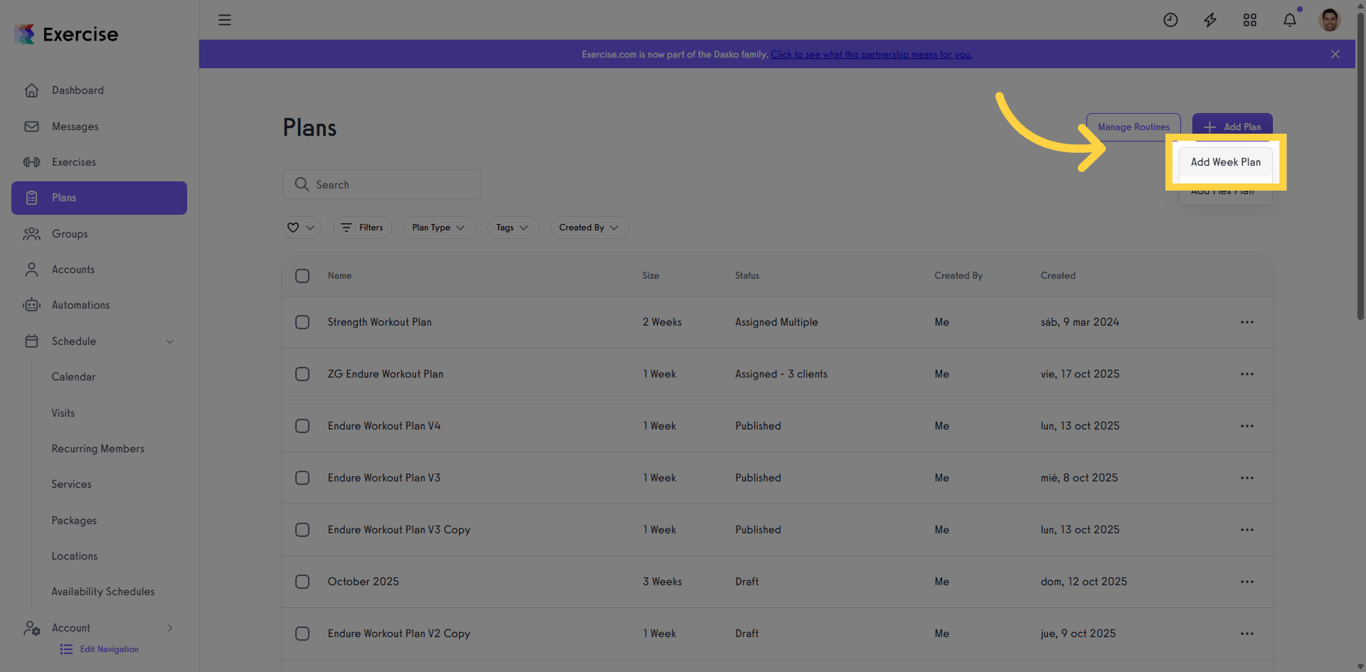Click the Manage Routines button
Screen dimensions: 1366x672
click(1133, 127)
